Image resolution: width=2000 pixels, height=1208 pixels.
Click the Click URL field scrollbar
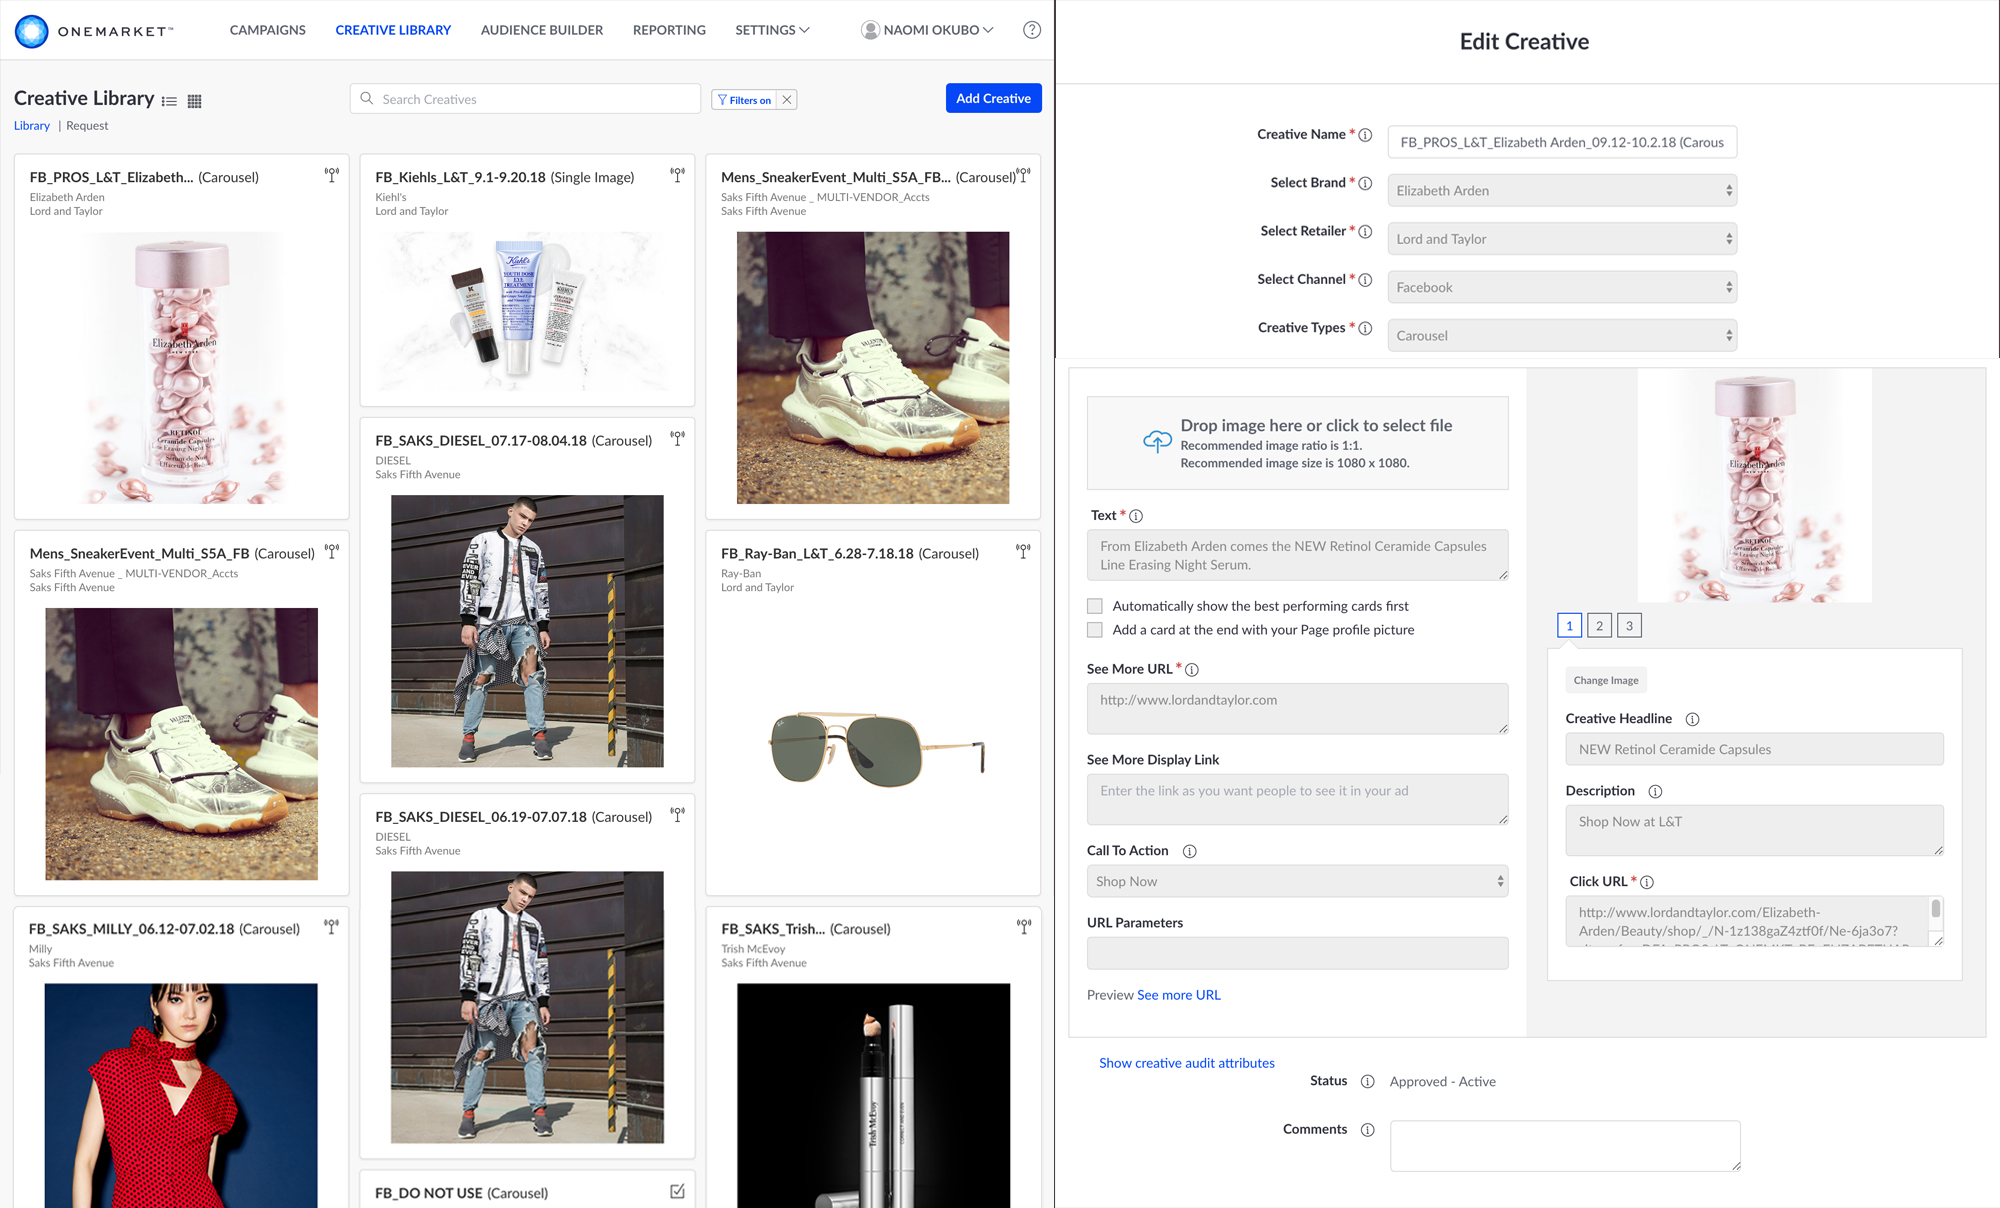point(1936,909)
